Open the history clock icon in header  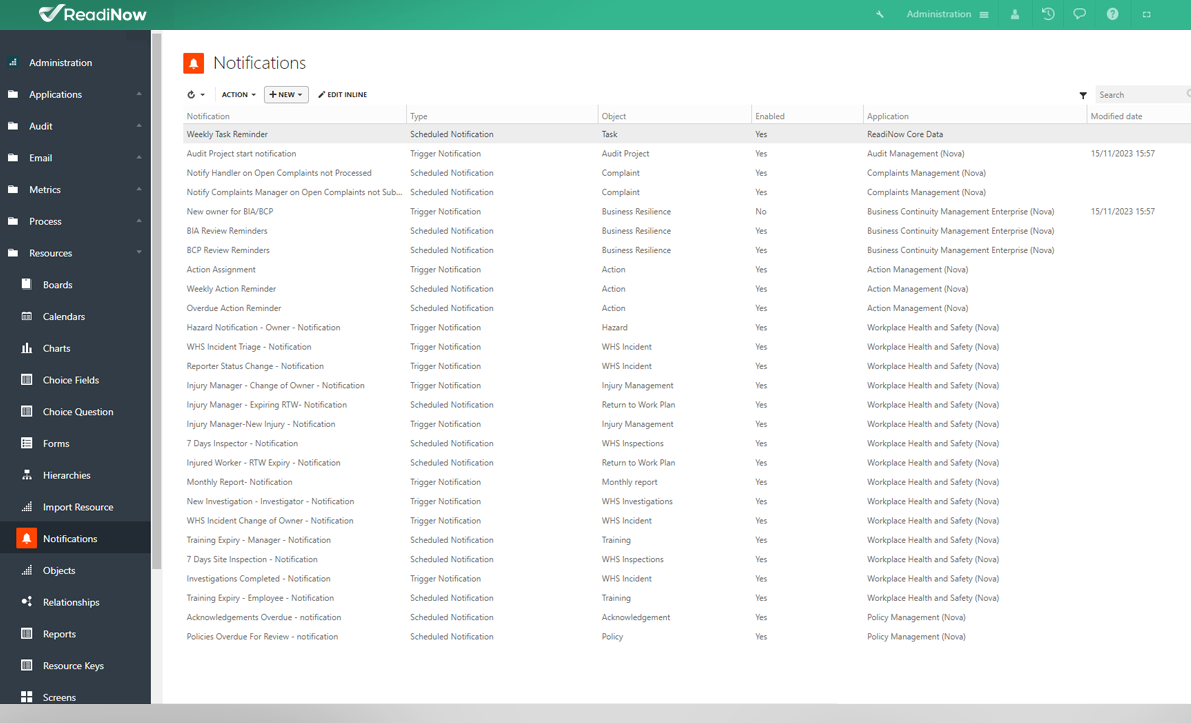1048,14
